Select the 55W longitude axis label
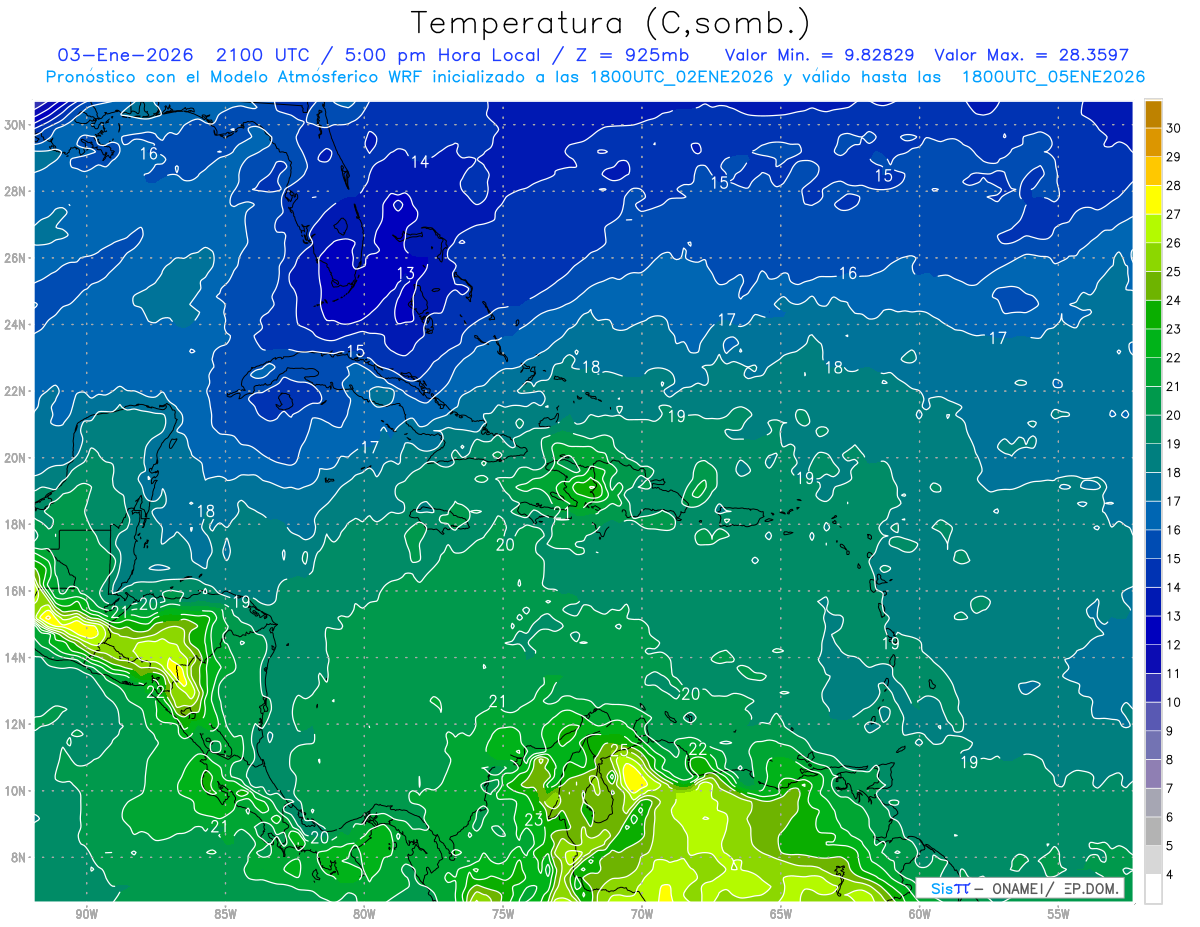This screenshot has height=927, width=1200. pyautogui.click(x=1059, y=913)
